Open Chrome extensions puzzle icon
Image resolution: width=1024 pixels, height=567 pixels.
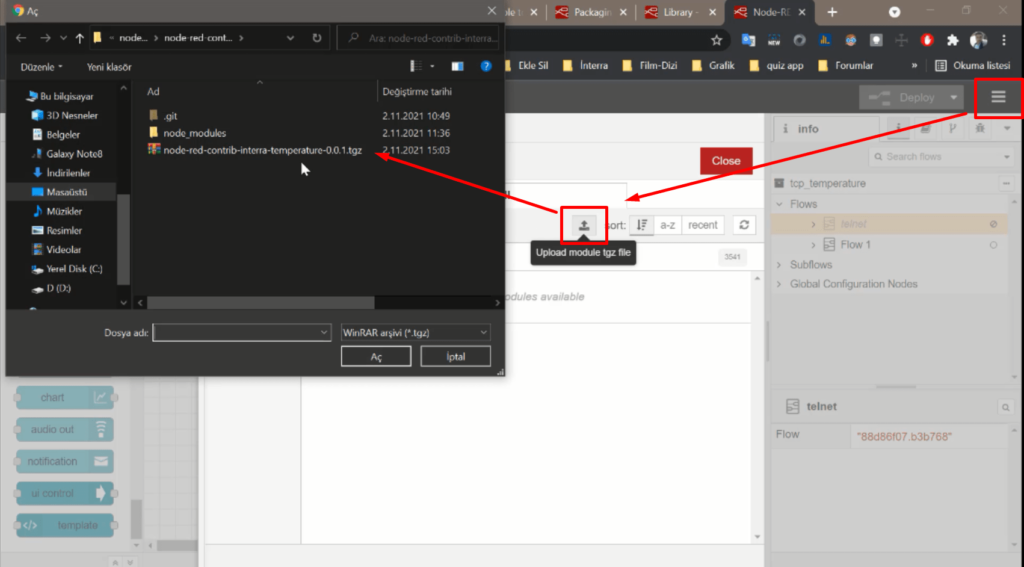953,40
